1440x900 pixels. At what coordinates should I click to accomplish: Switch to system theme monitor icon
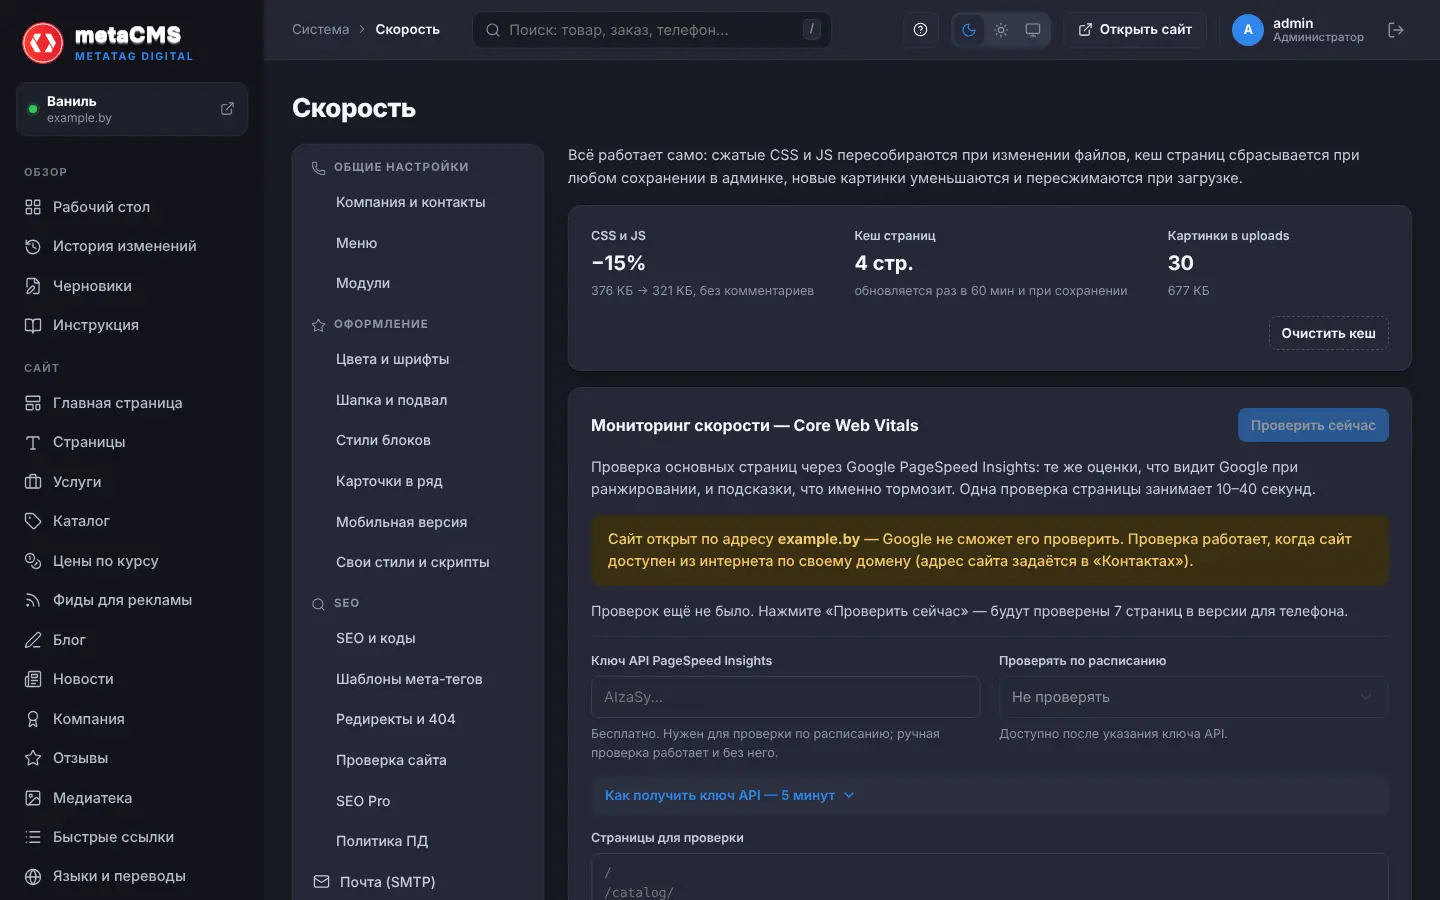[1033, 30]
